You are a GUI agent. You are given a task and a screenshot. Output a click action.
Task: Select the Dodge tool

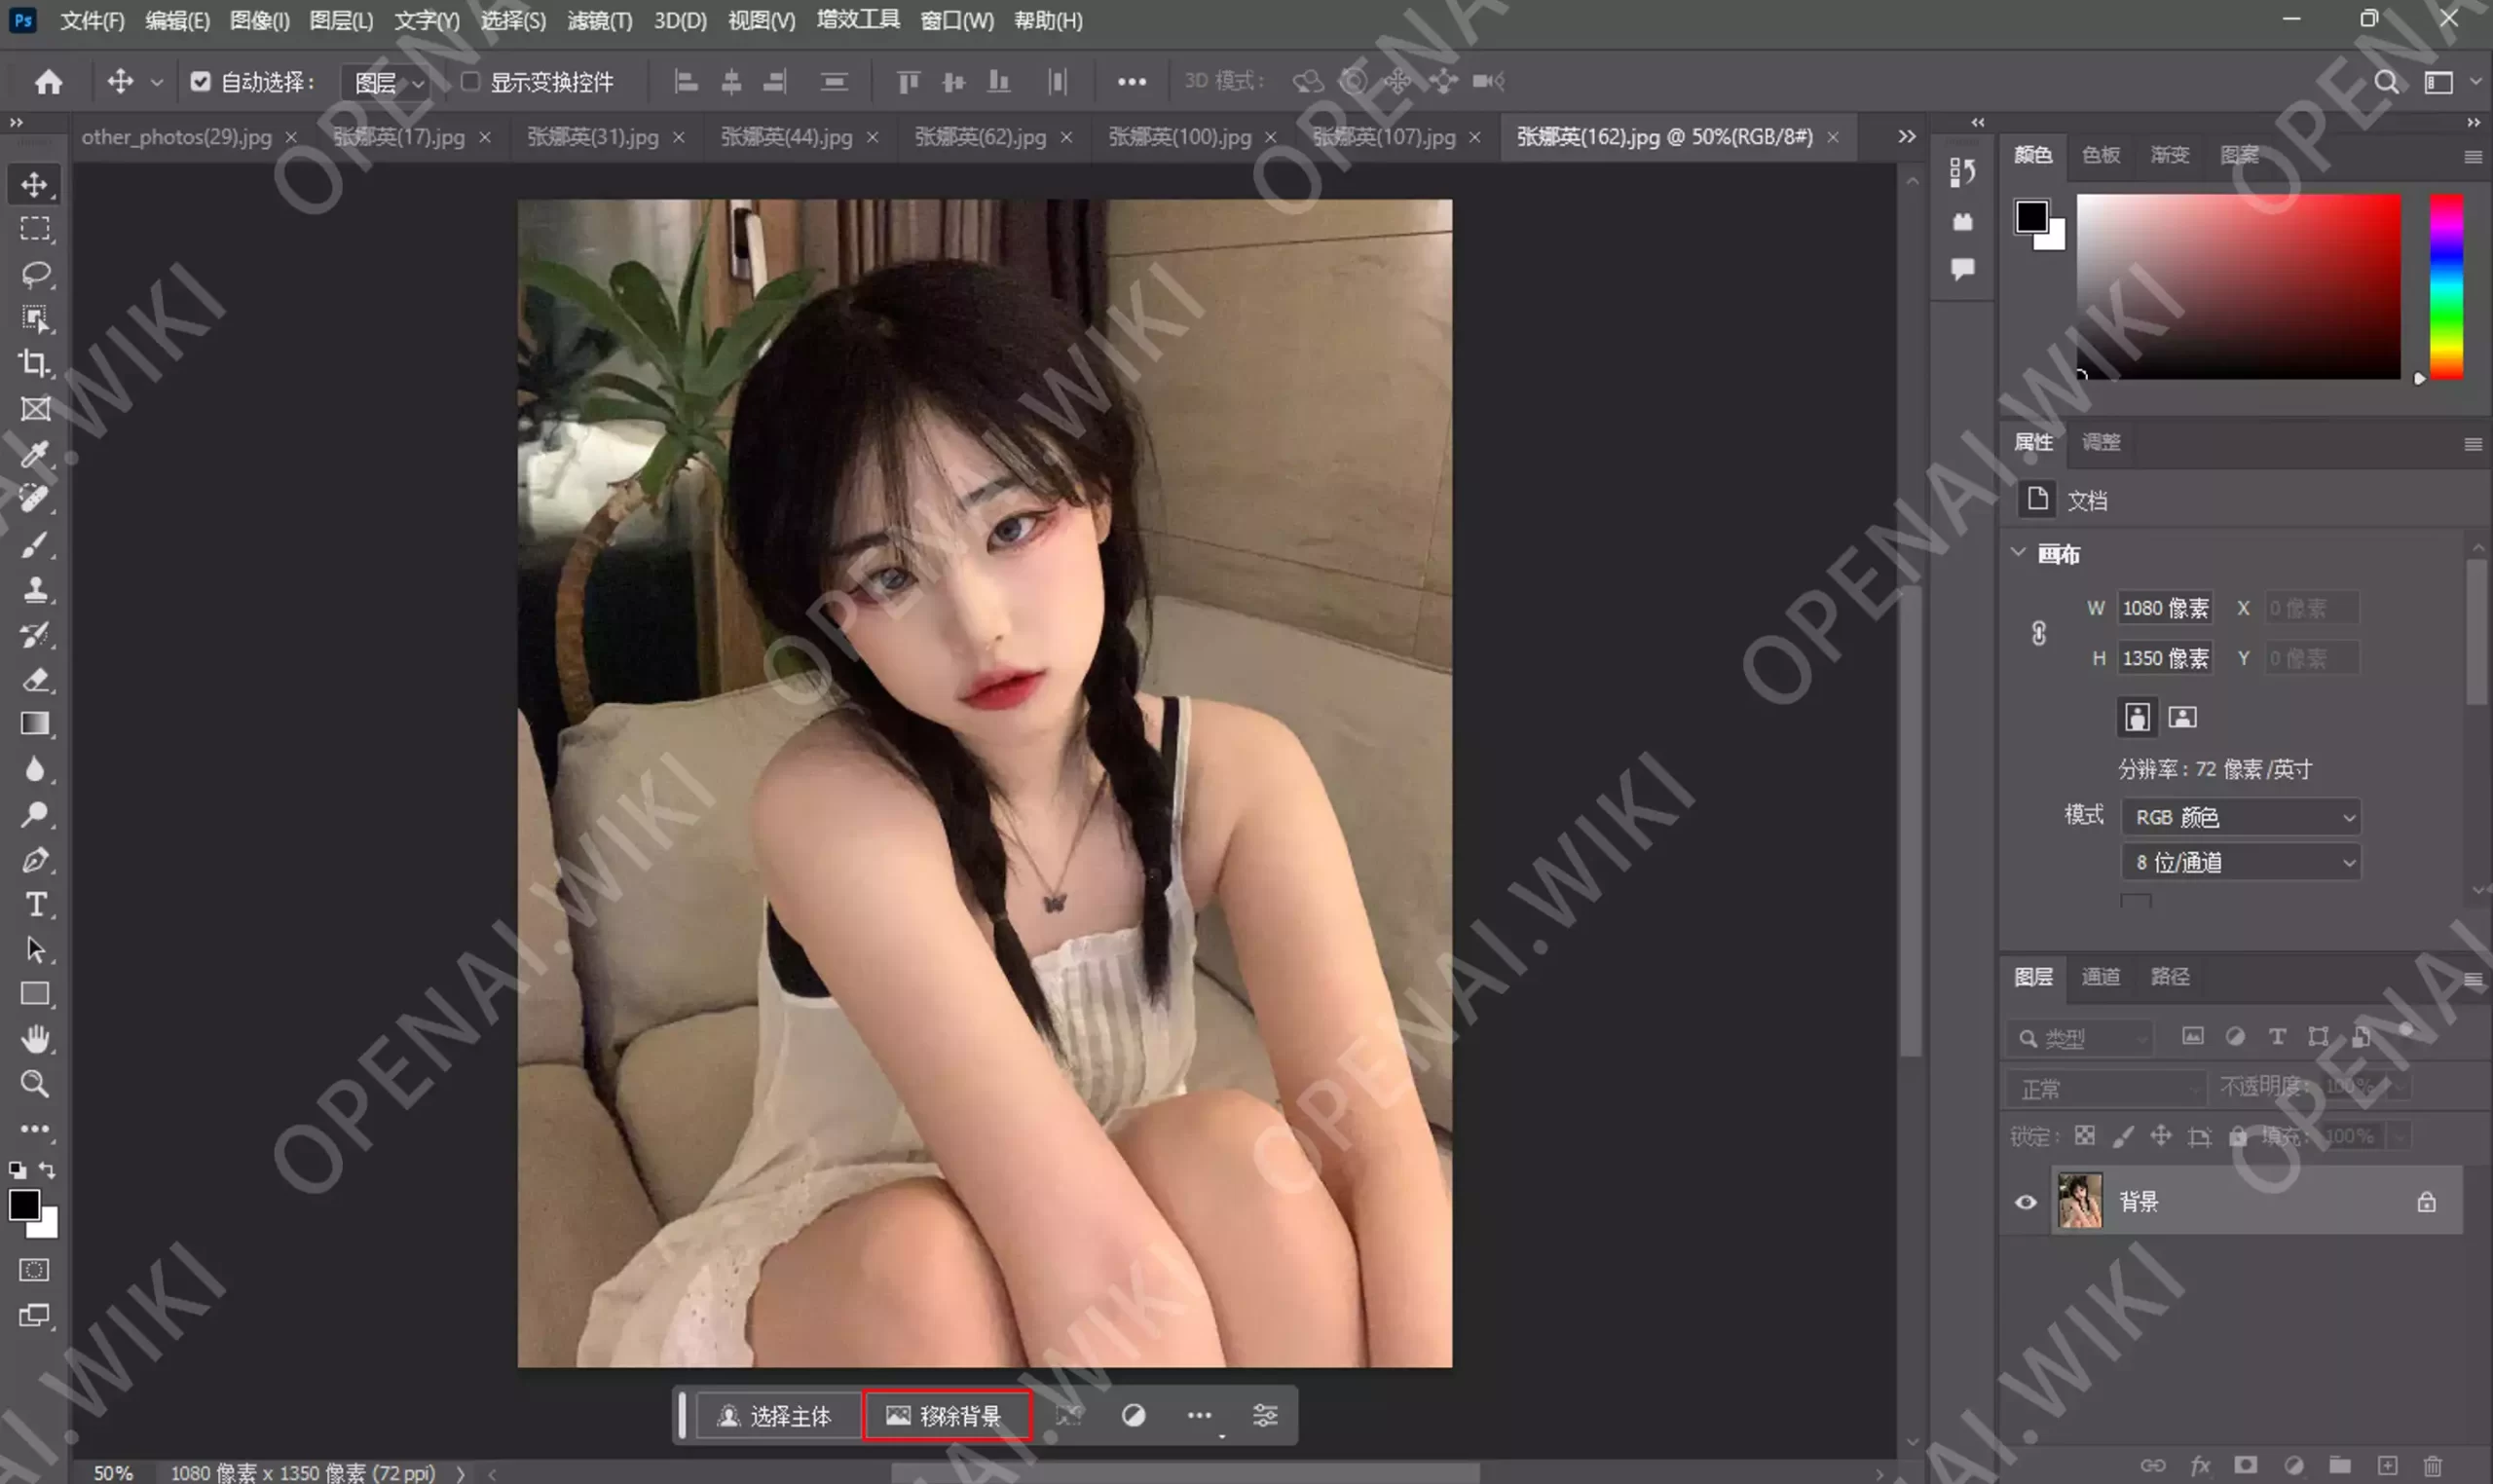(x=35, y=814)
